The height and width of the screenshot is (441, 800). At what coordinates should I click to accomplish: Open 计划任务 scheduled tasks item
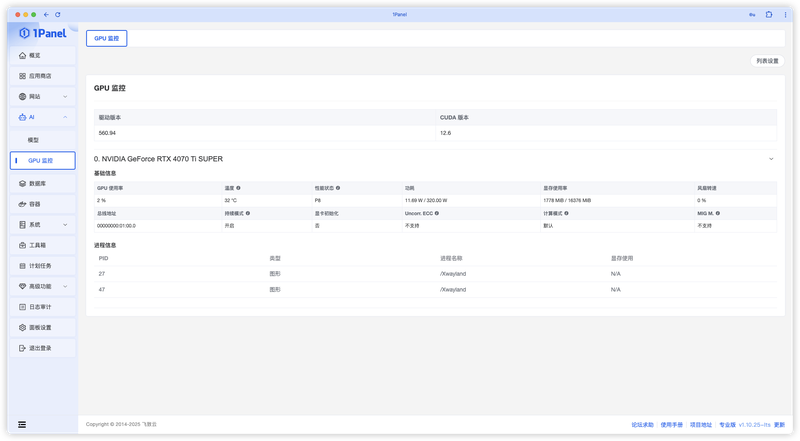pyautogui.click(x=43, y=266)
